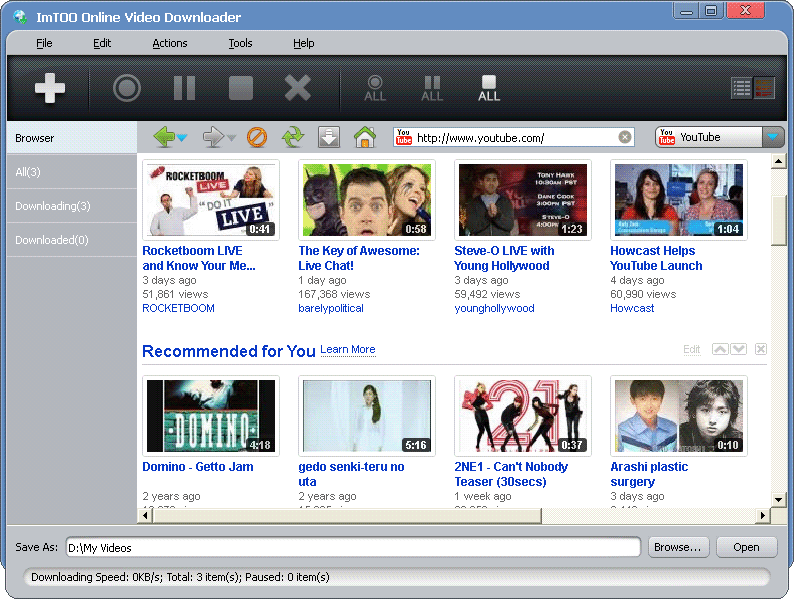Open the Actions menu

pyautogui.click(x=170, y=43)
